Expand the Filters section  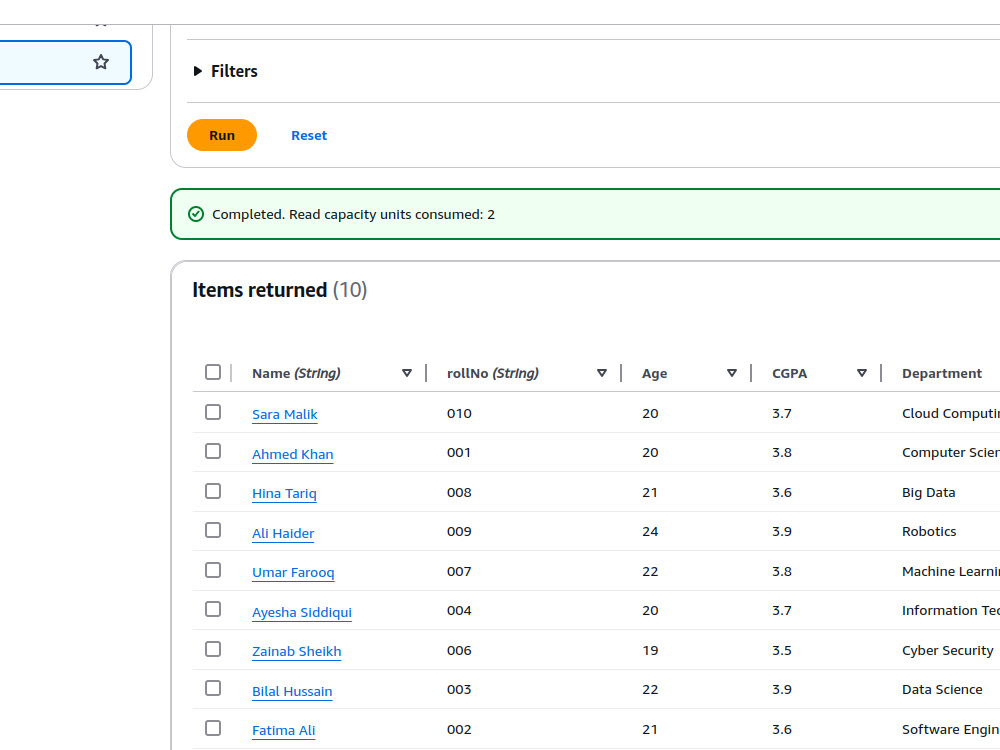click(x=225, y=71)
